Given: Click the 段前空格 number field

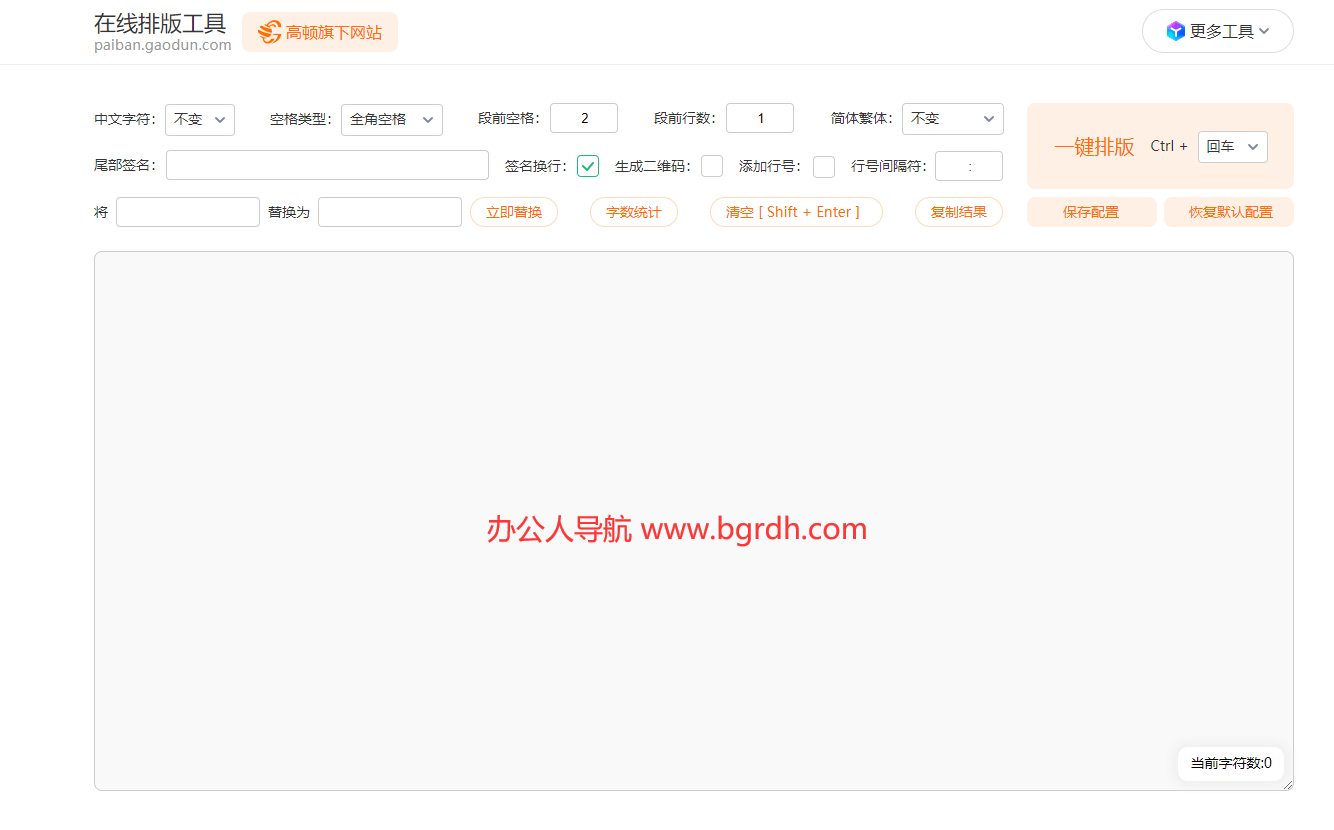Looking at the screenshot, I should click(x=584, y=118).
